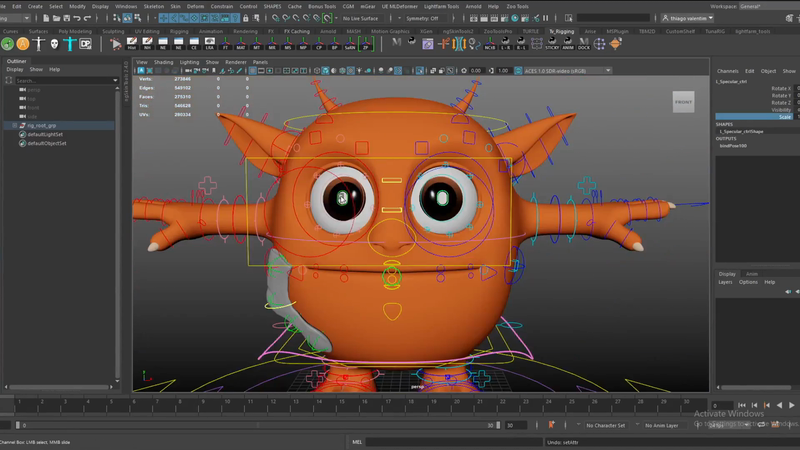Click the FRONT view cube in viewport
Screen dimensions: 800x450
coord(683,101)
